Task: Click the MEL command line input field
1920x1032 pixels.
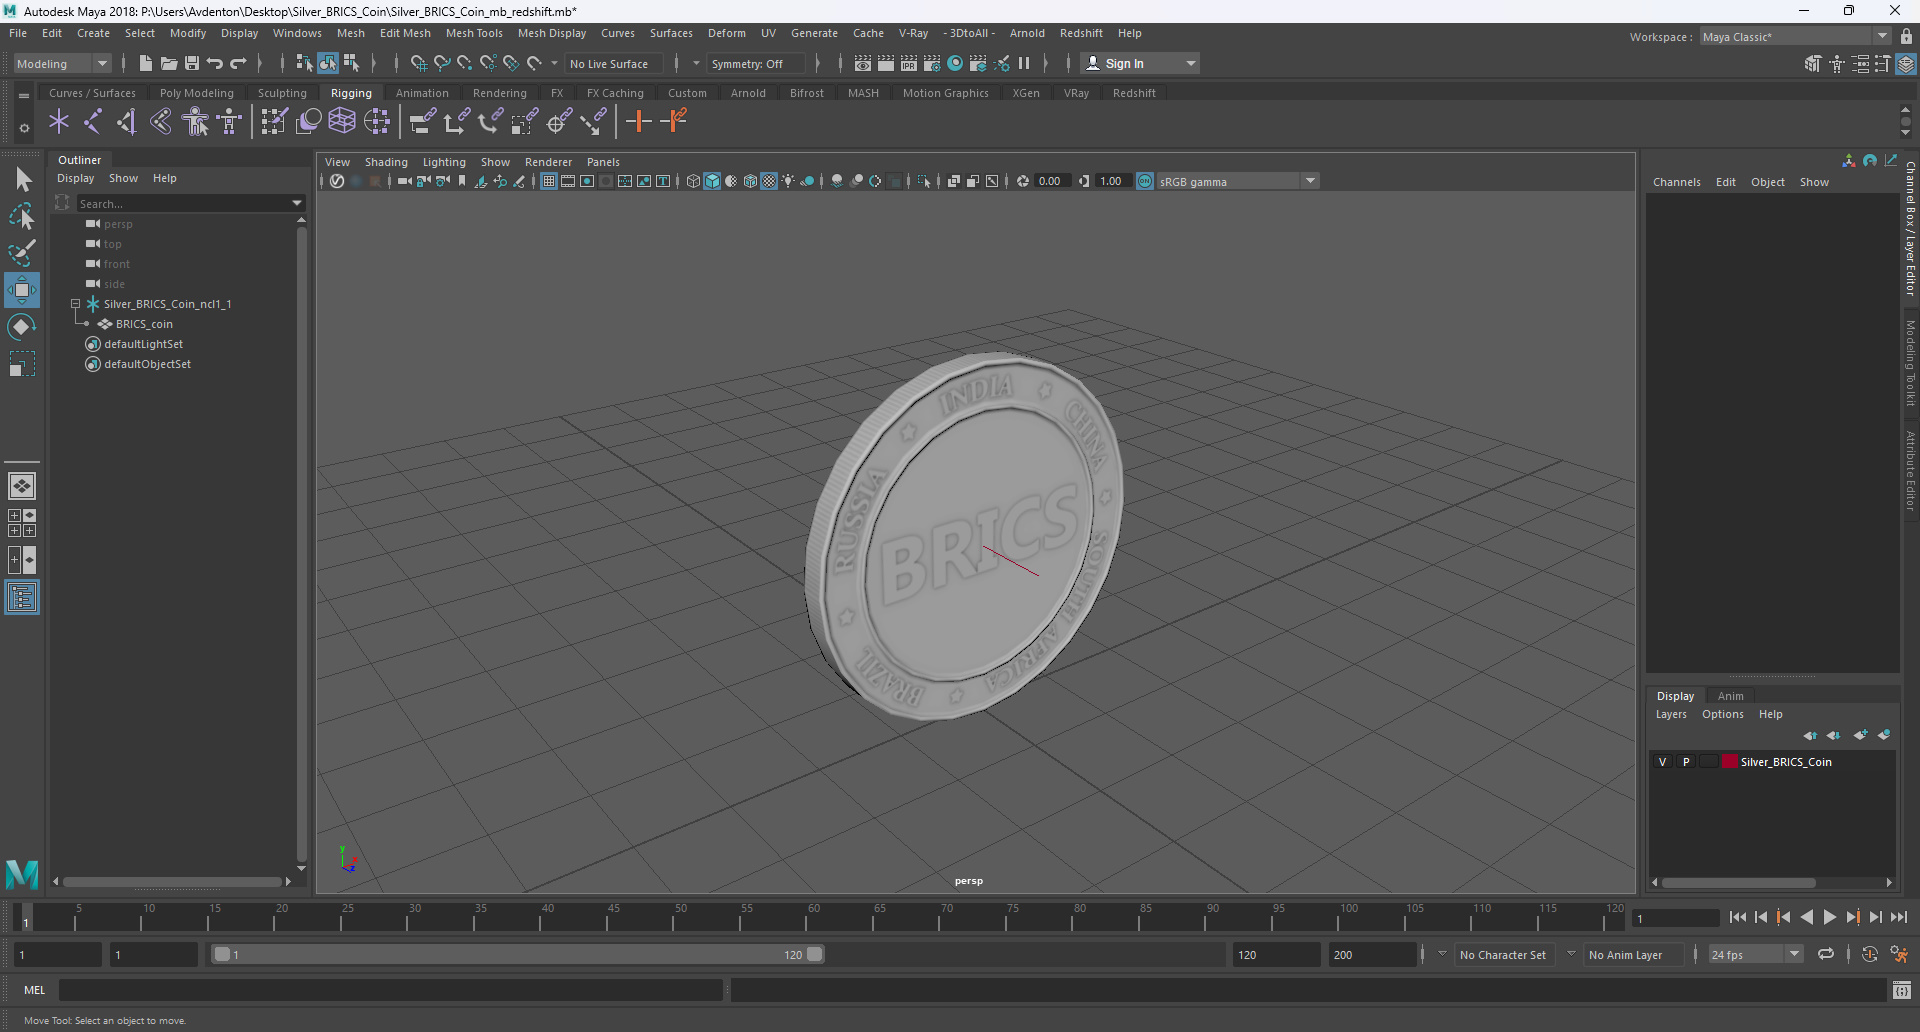Action: pos(390,990)
